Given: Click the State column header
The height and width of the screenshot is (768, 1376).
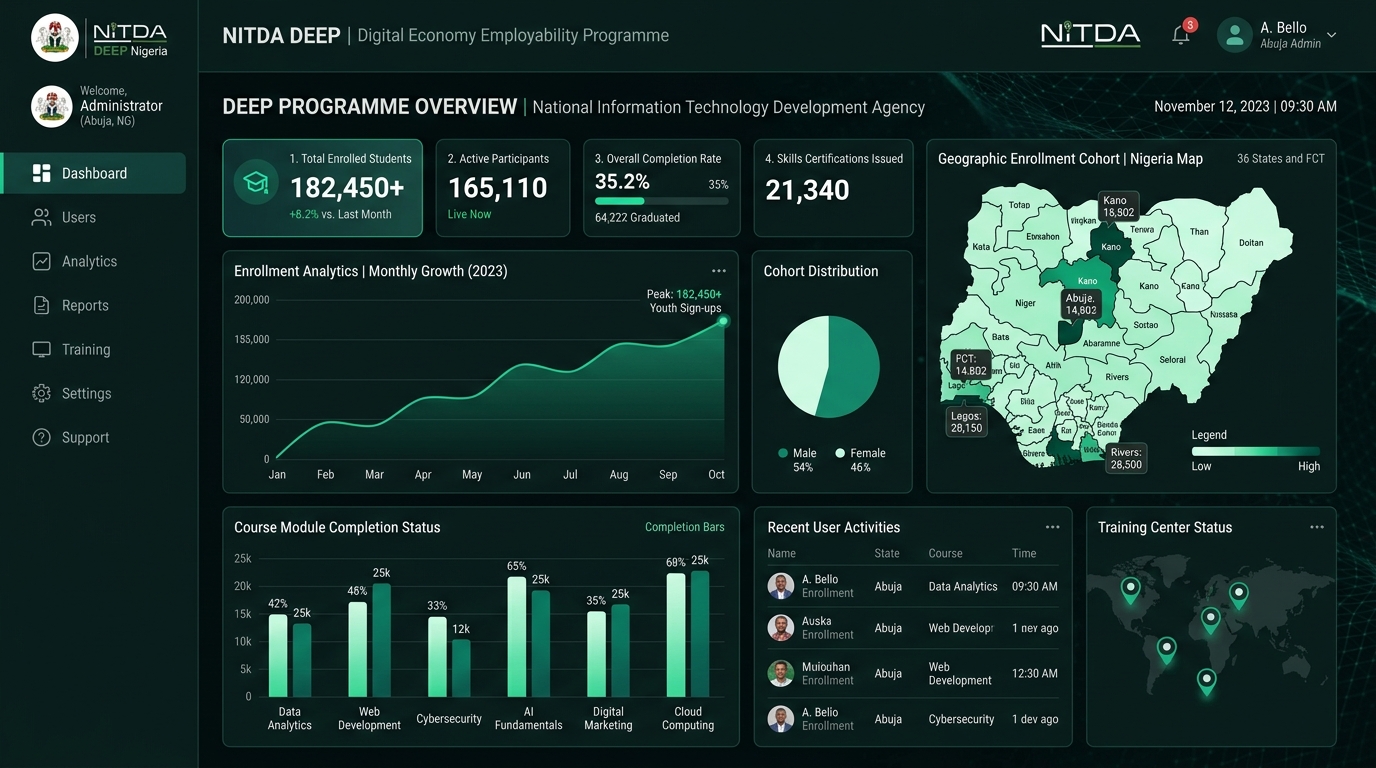Looking at the screenshot, I should [887, 553].
